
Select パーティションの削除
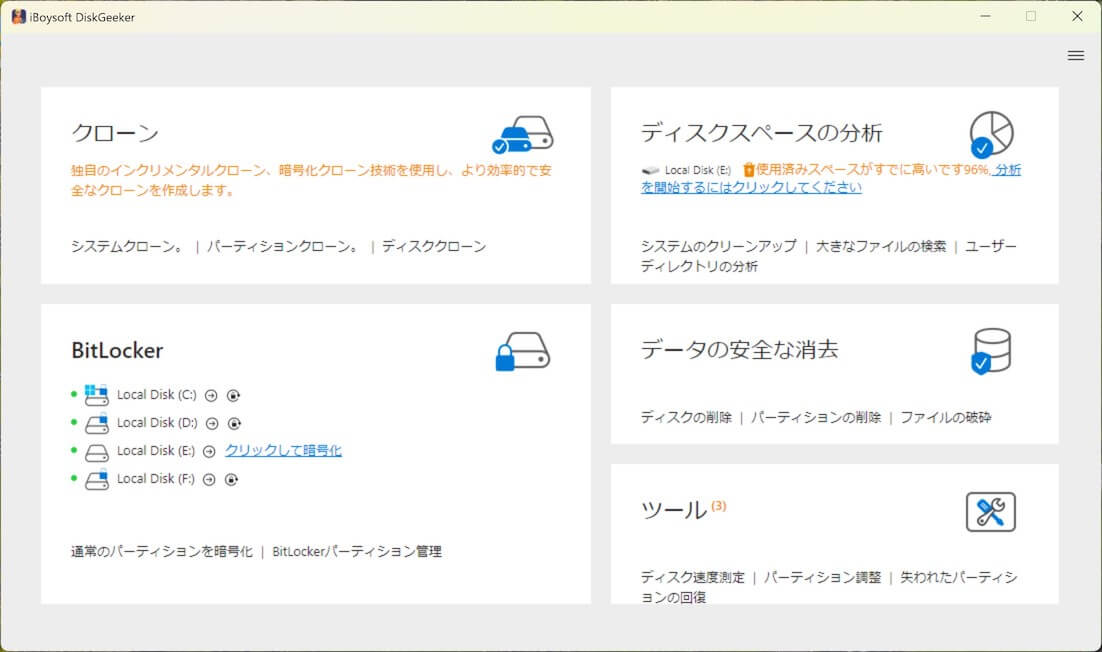tap(815, 417)
